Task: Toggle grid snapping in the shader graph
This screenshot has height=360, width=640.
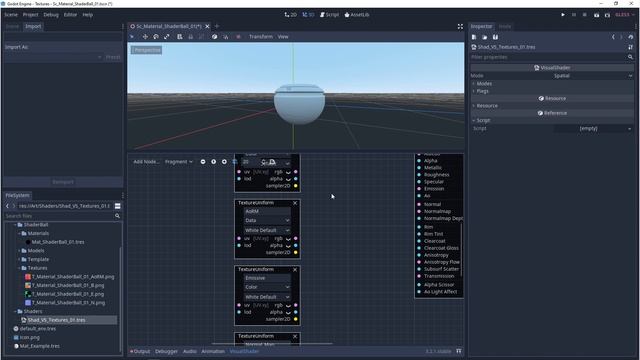Action: (235, 162)
